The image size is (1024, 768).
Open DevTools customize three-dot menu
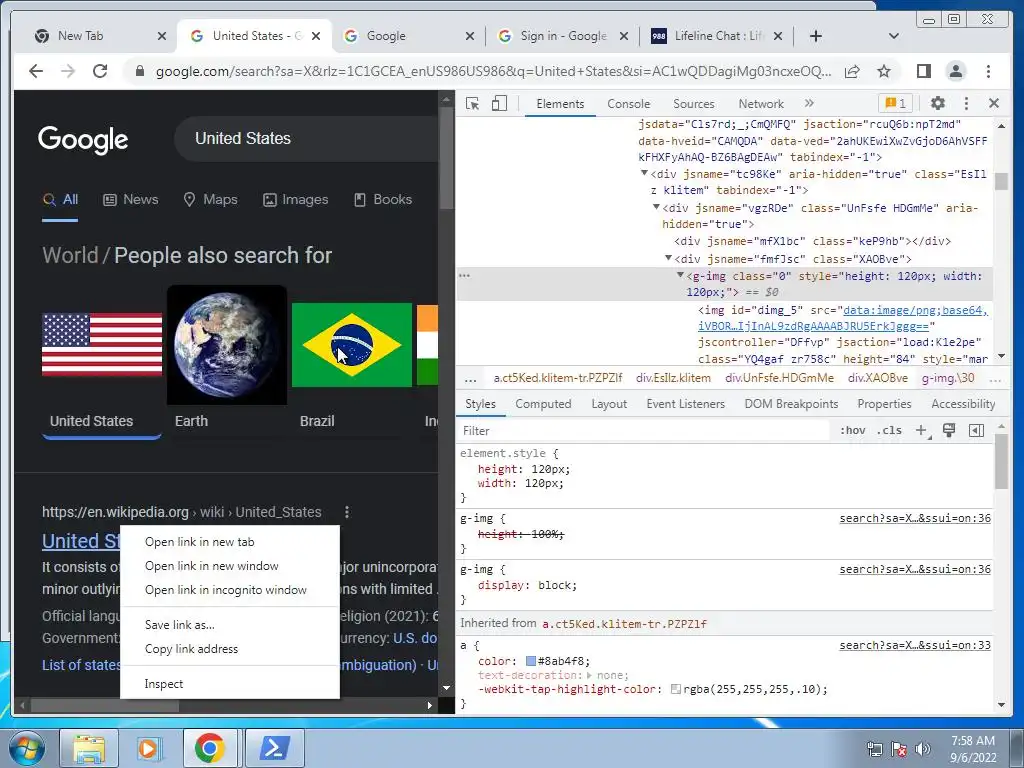[x=967, y=103]
